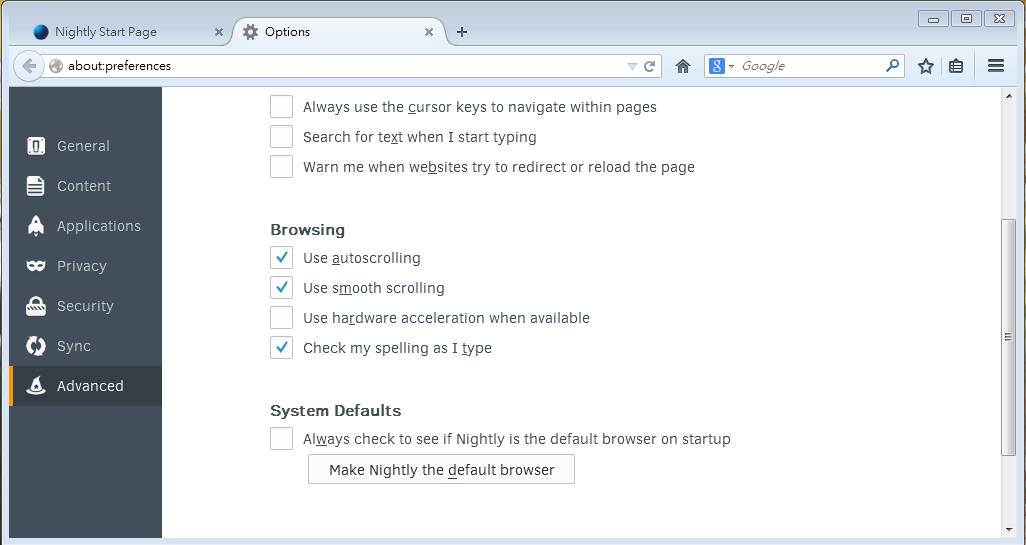Image resolution: width=1026 pixels, height=545 pixels.
Task: Click the back arrow button
Action: pos(29,66)
